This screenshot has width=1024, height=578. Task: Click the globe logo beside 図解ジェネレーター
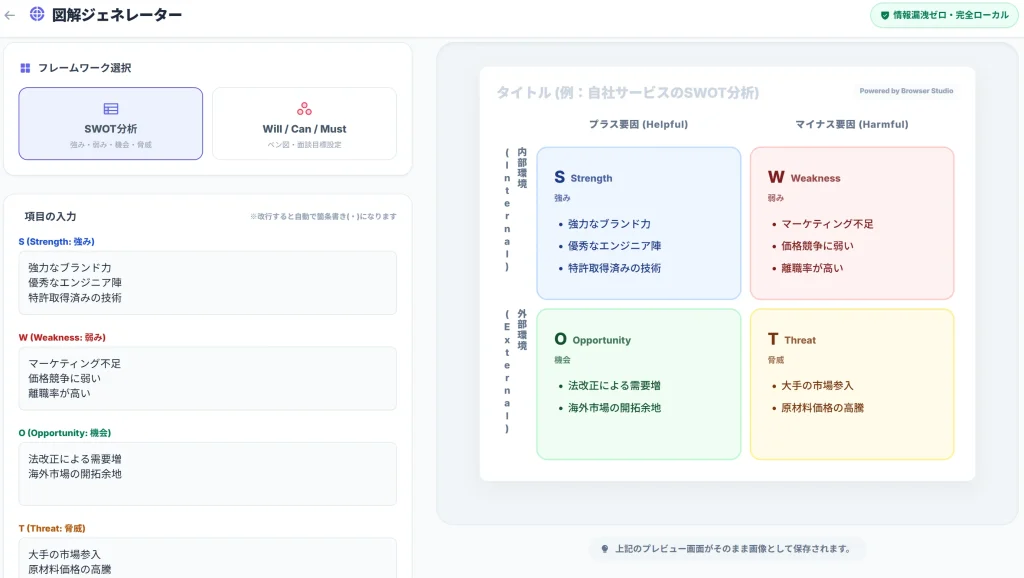coord(37,14)
